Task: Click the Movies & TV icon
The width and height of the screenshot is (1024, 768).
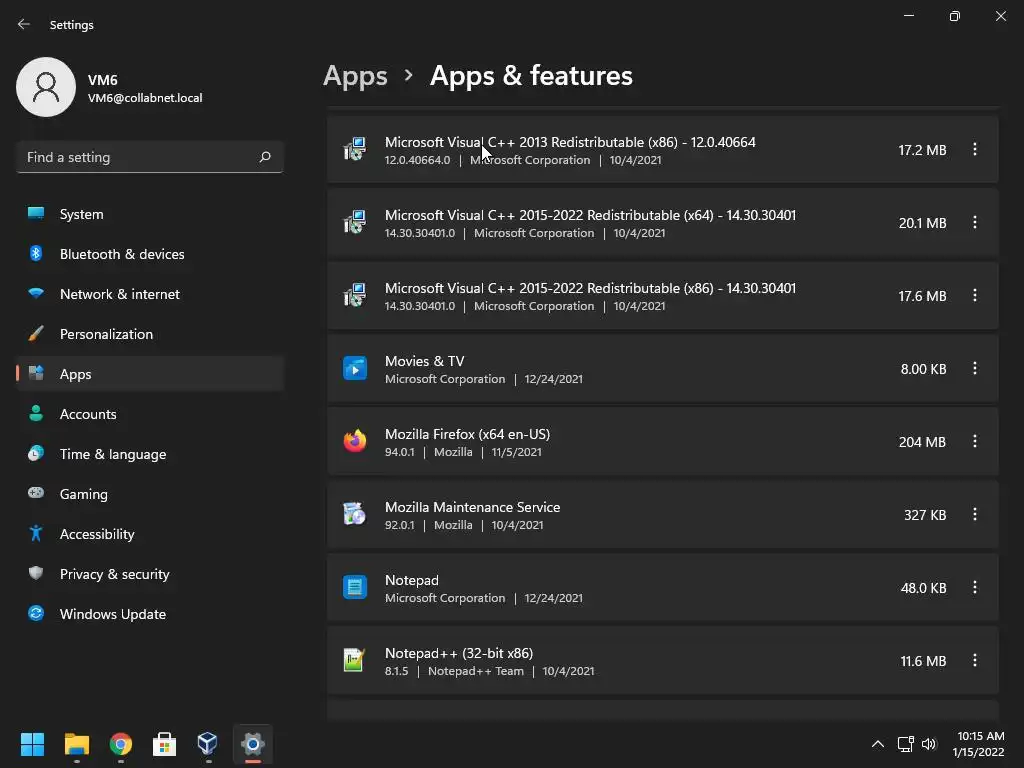Action: pyautogui.click(x=355, y=368)
